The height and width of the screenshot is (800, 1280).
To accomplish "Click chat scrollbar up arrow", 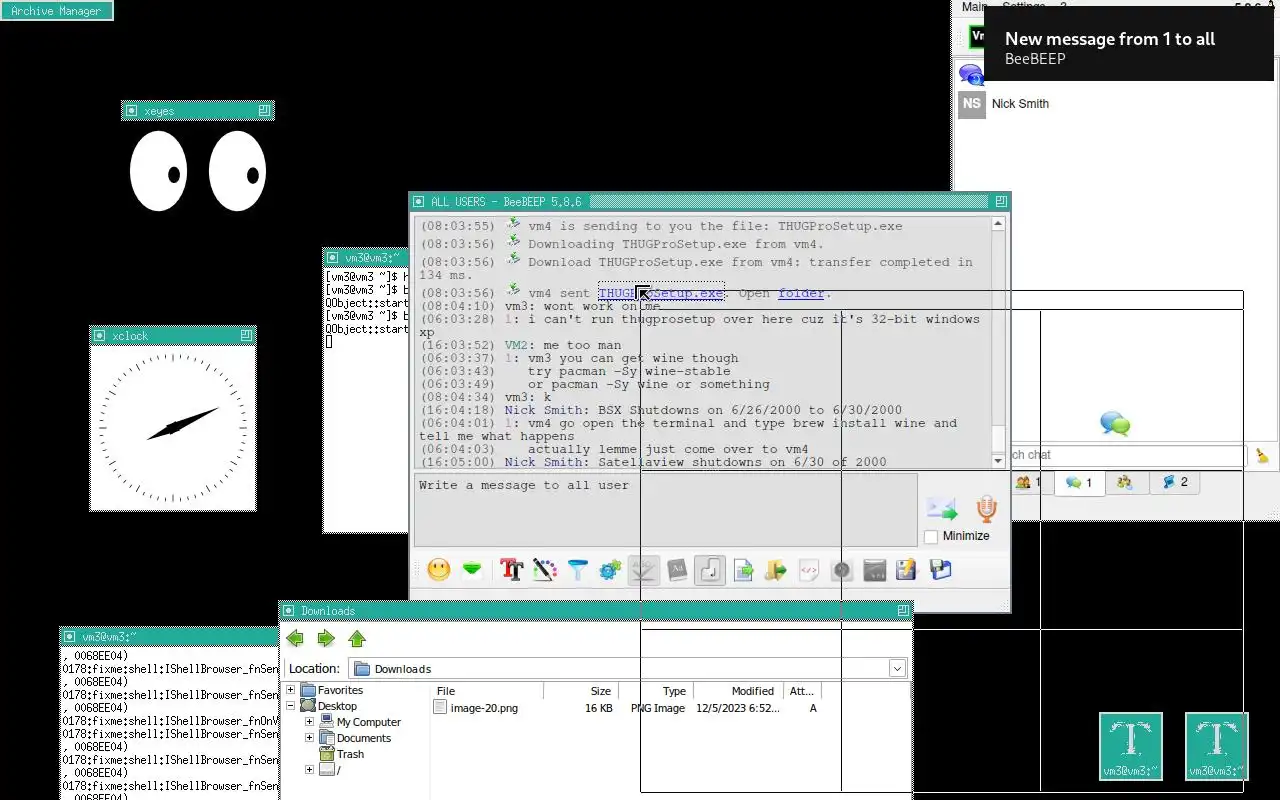I will 998,225.
